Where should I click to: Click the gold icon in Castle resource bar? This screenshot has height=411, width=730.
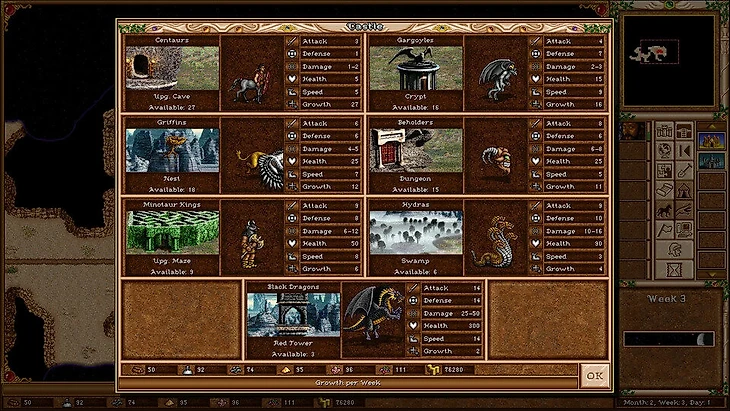433,370
